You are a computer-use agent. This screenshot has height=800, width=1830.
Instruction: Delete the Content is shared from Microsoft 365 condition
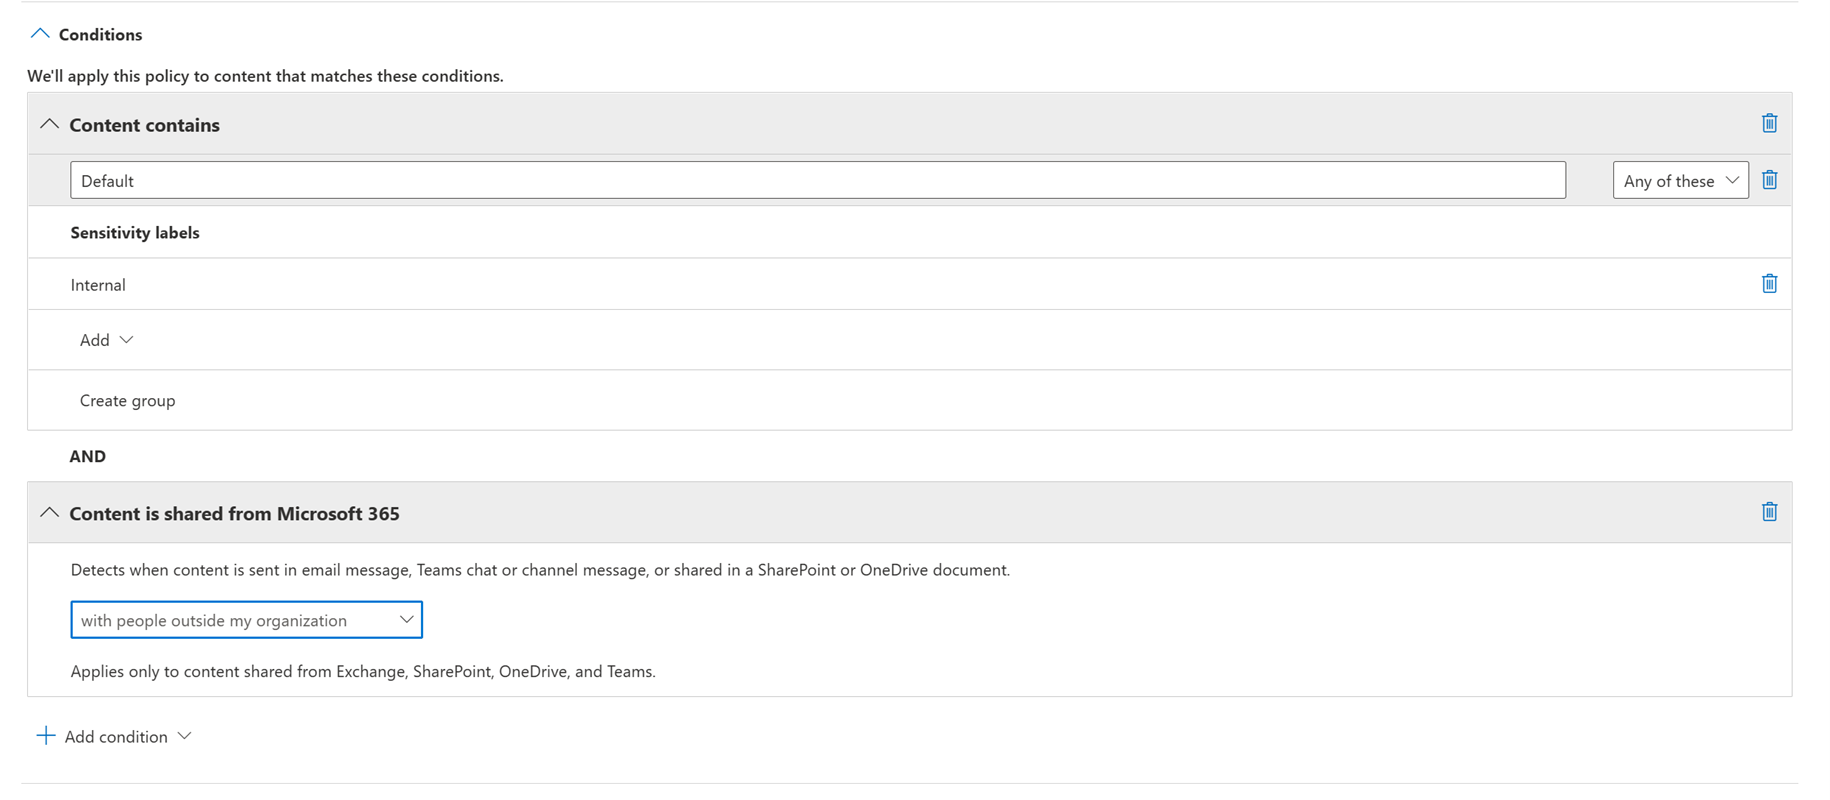tap(1769, 512)
